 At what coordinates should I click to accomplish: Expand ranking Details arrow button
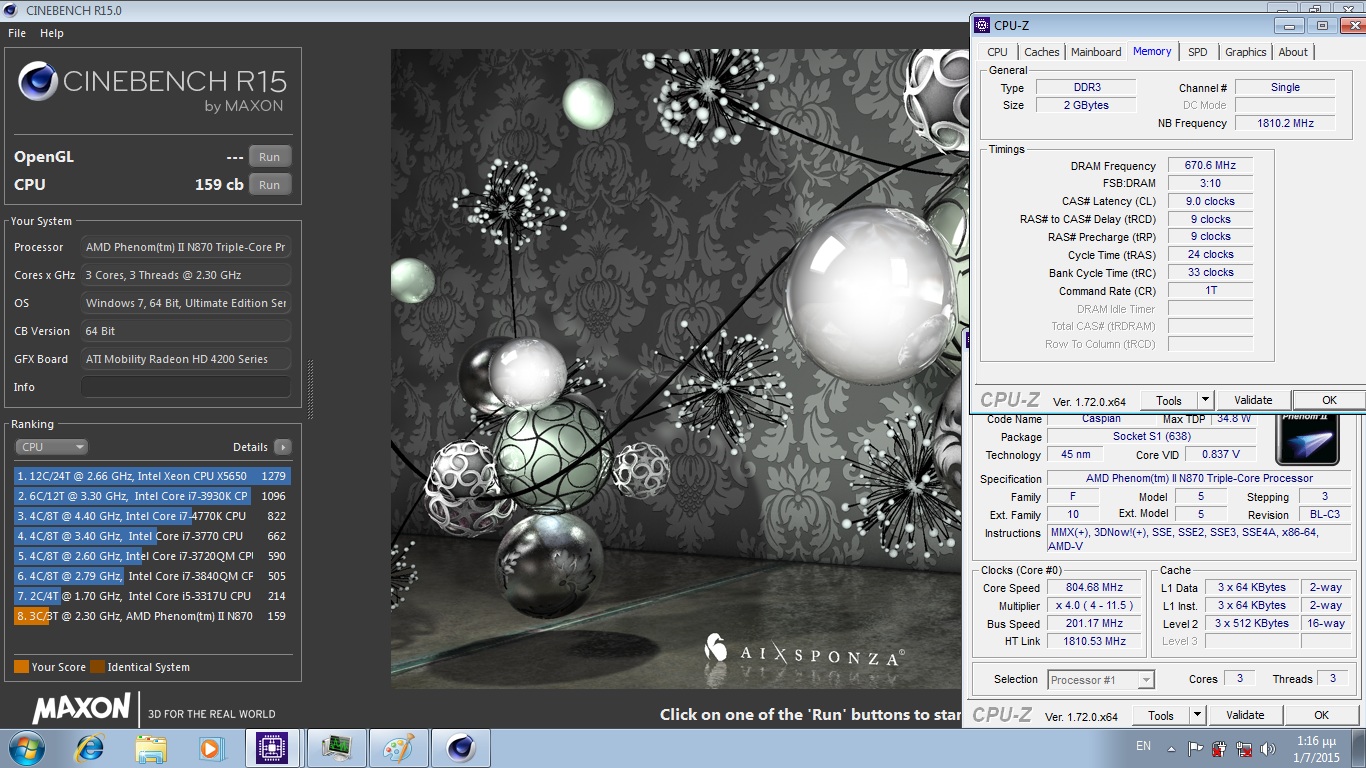283,447
